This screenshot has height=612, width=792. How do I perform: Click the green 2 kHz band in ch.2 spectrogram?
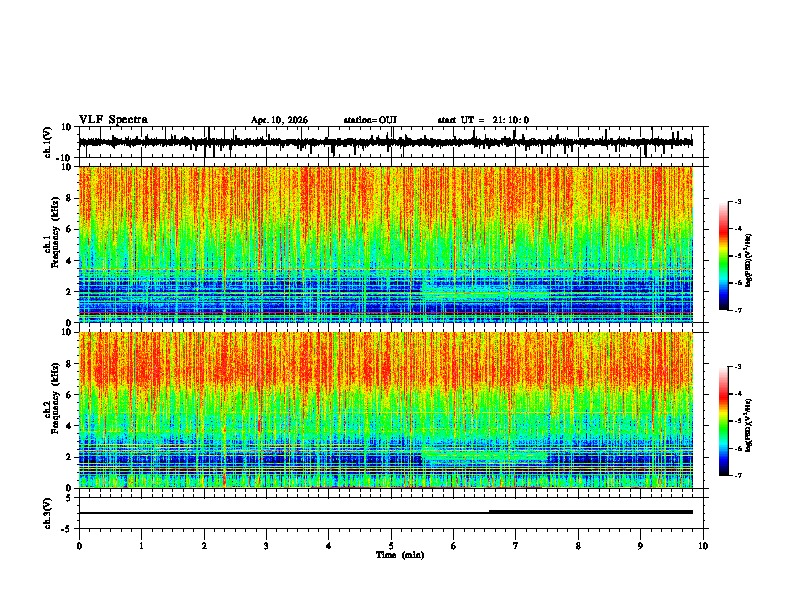tap(484, 454)
